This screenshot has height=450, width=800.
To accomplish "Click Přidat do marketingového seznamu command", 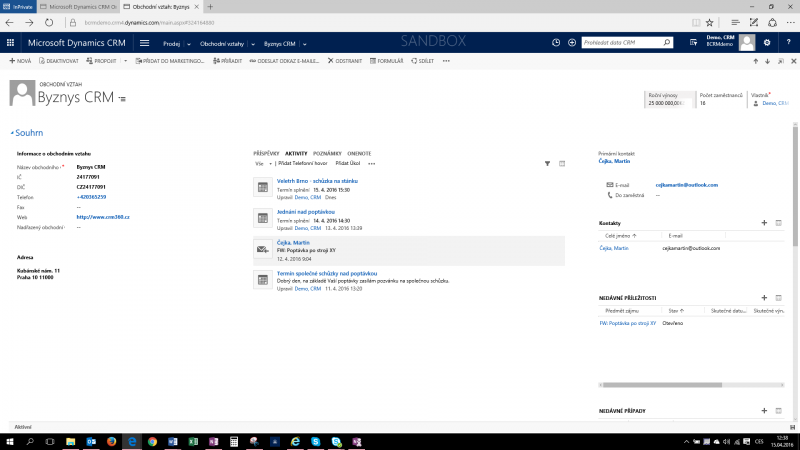I will [170, 61].
